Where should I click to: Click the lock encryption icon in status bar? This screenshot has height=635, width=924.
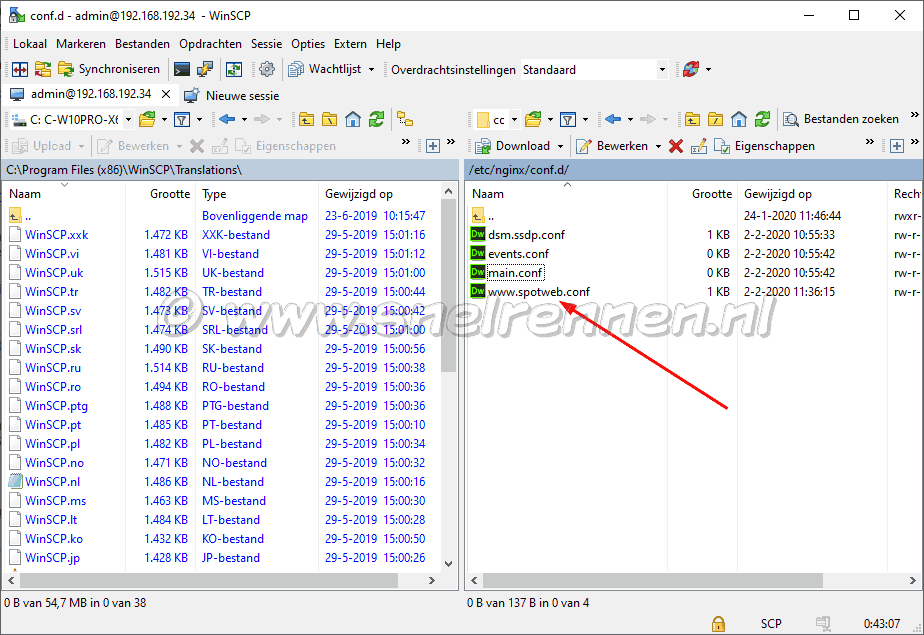pos(718,623)
